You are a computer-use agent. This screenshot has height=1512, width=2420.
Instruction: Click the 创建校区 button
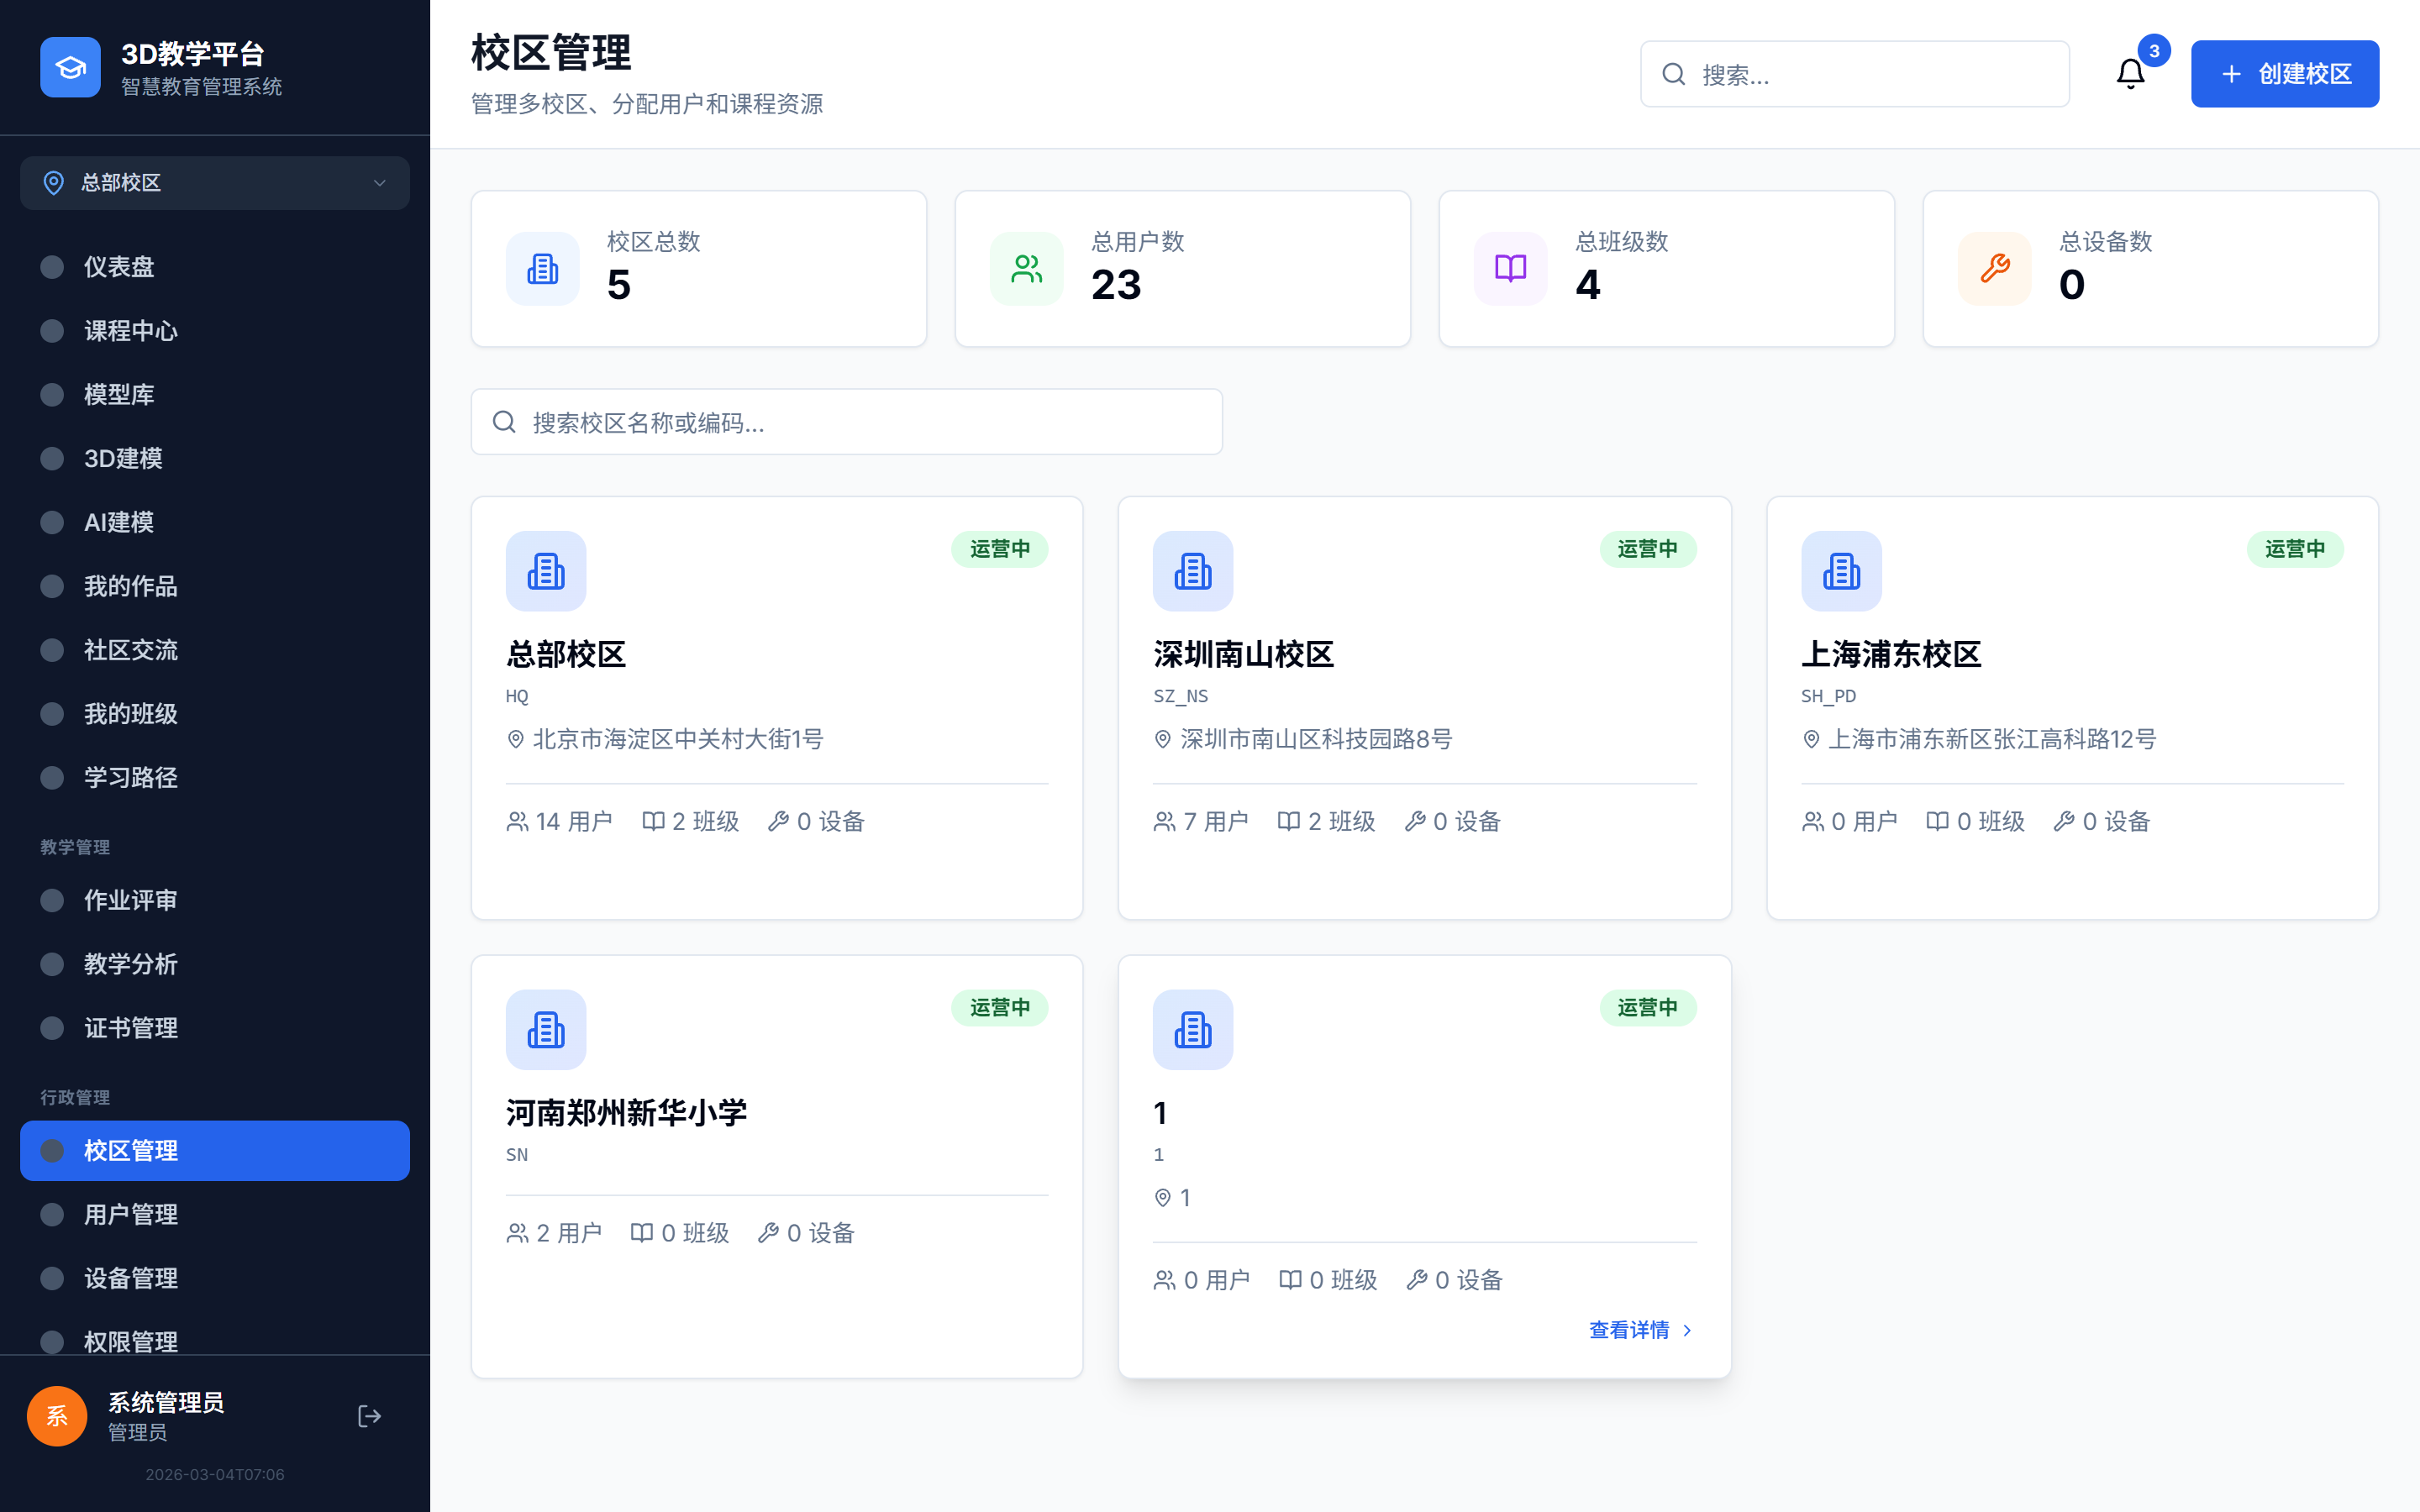(2285, 73)
